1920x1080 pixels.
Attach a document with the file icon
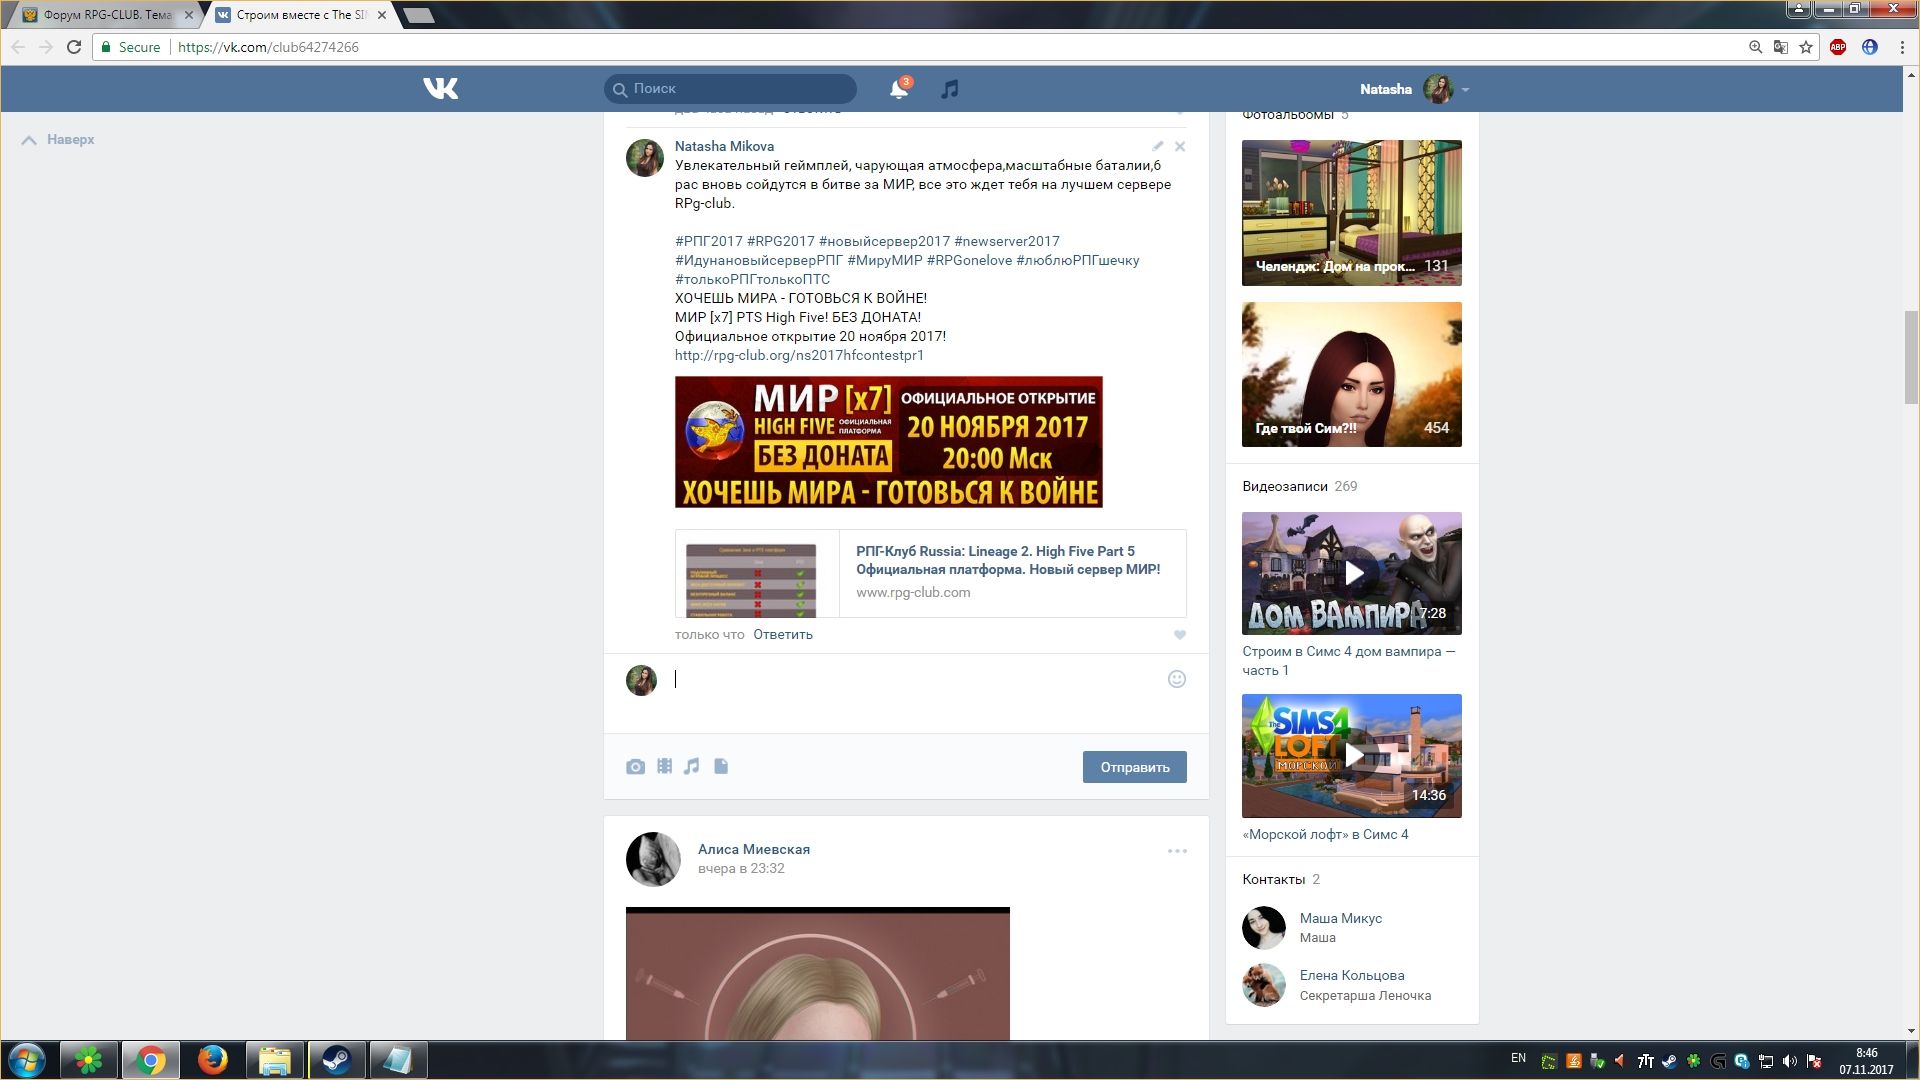click(x=721, y=766)
